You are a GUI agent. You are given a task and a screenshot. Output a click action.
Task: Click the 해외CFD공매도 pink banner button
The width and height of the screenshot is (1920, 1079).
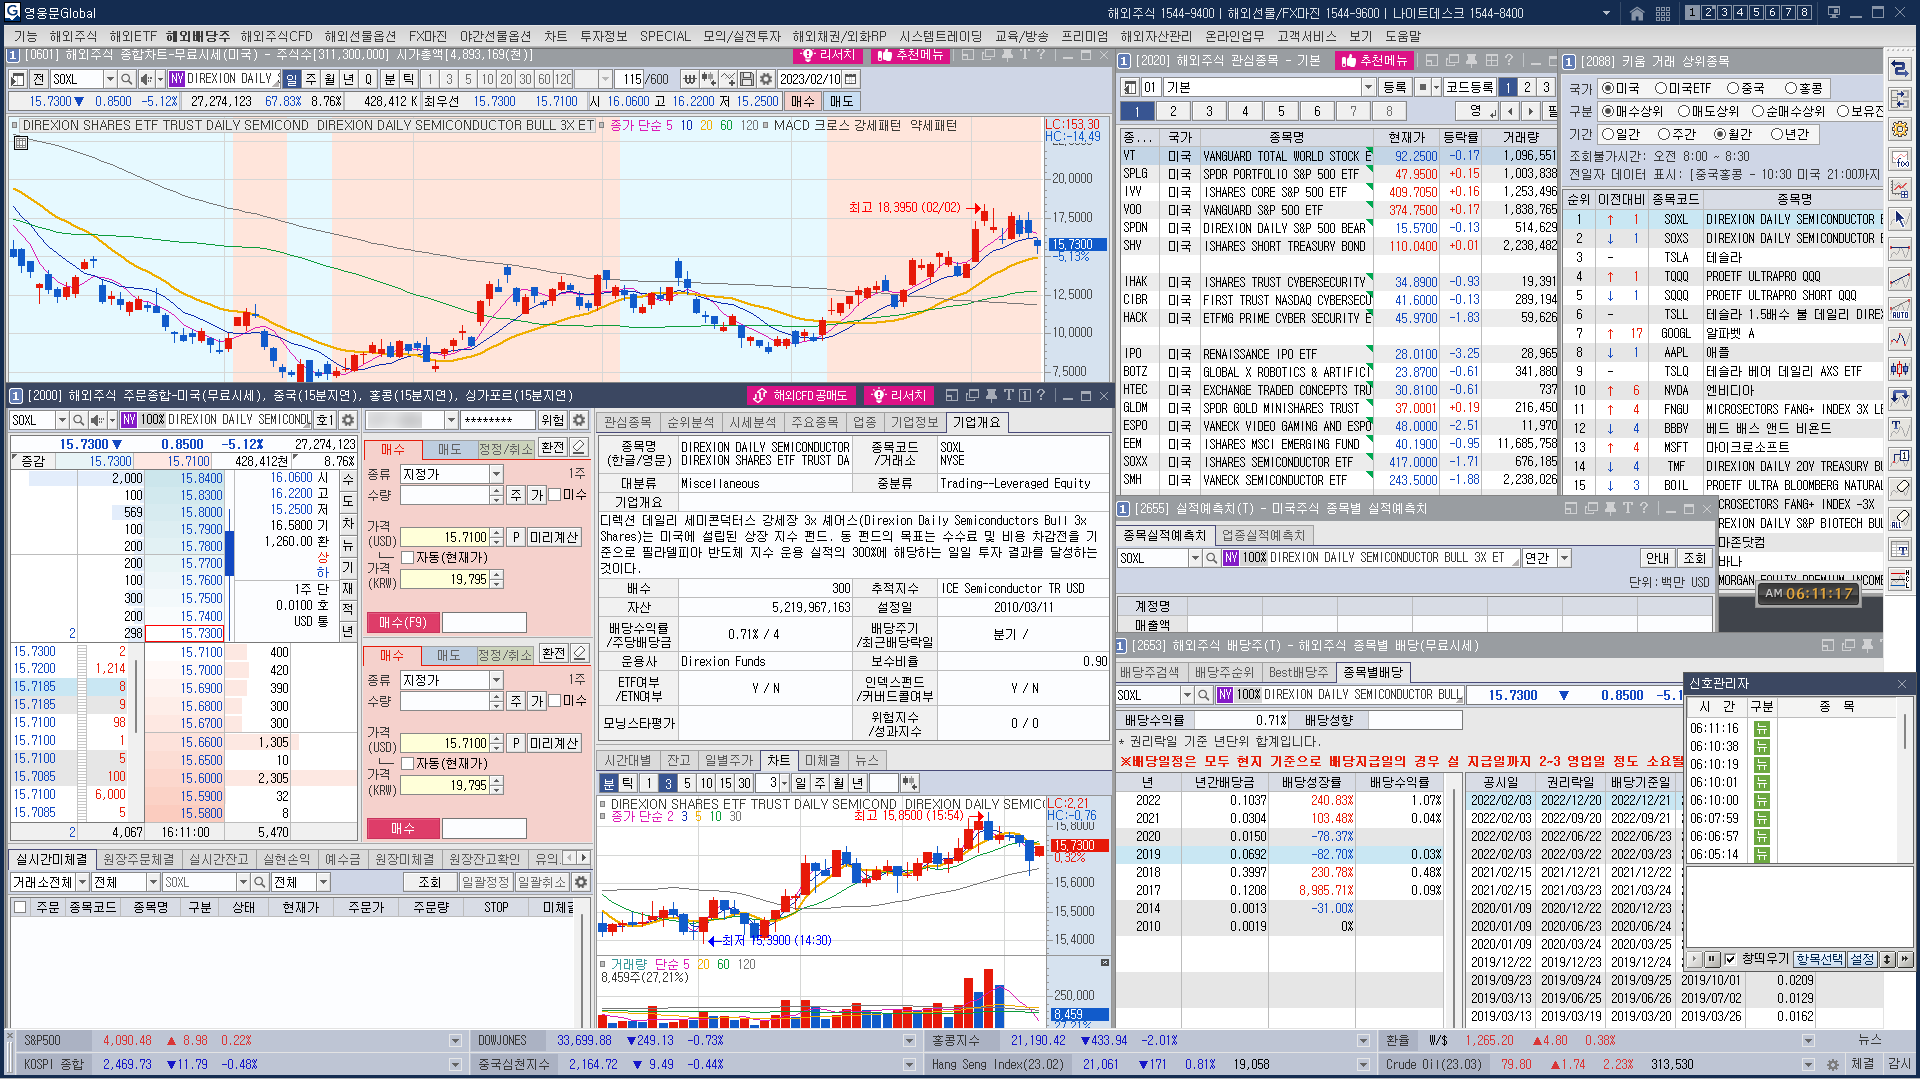[x=803, y=395]
